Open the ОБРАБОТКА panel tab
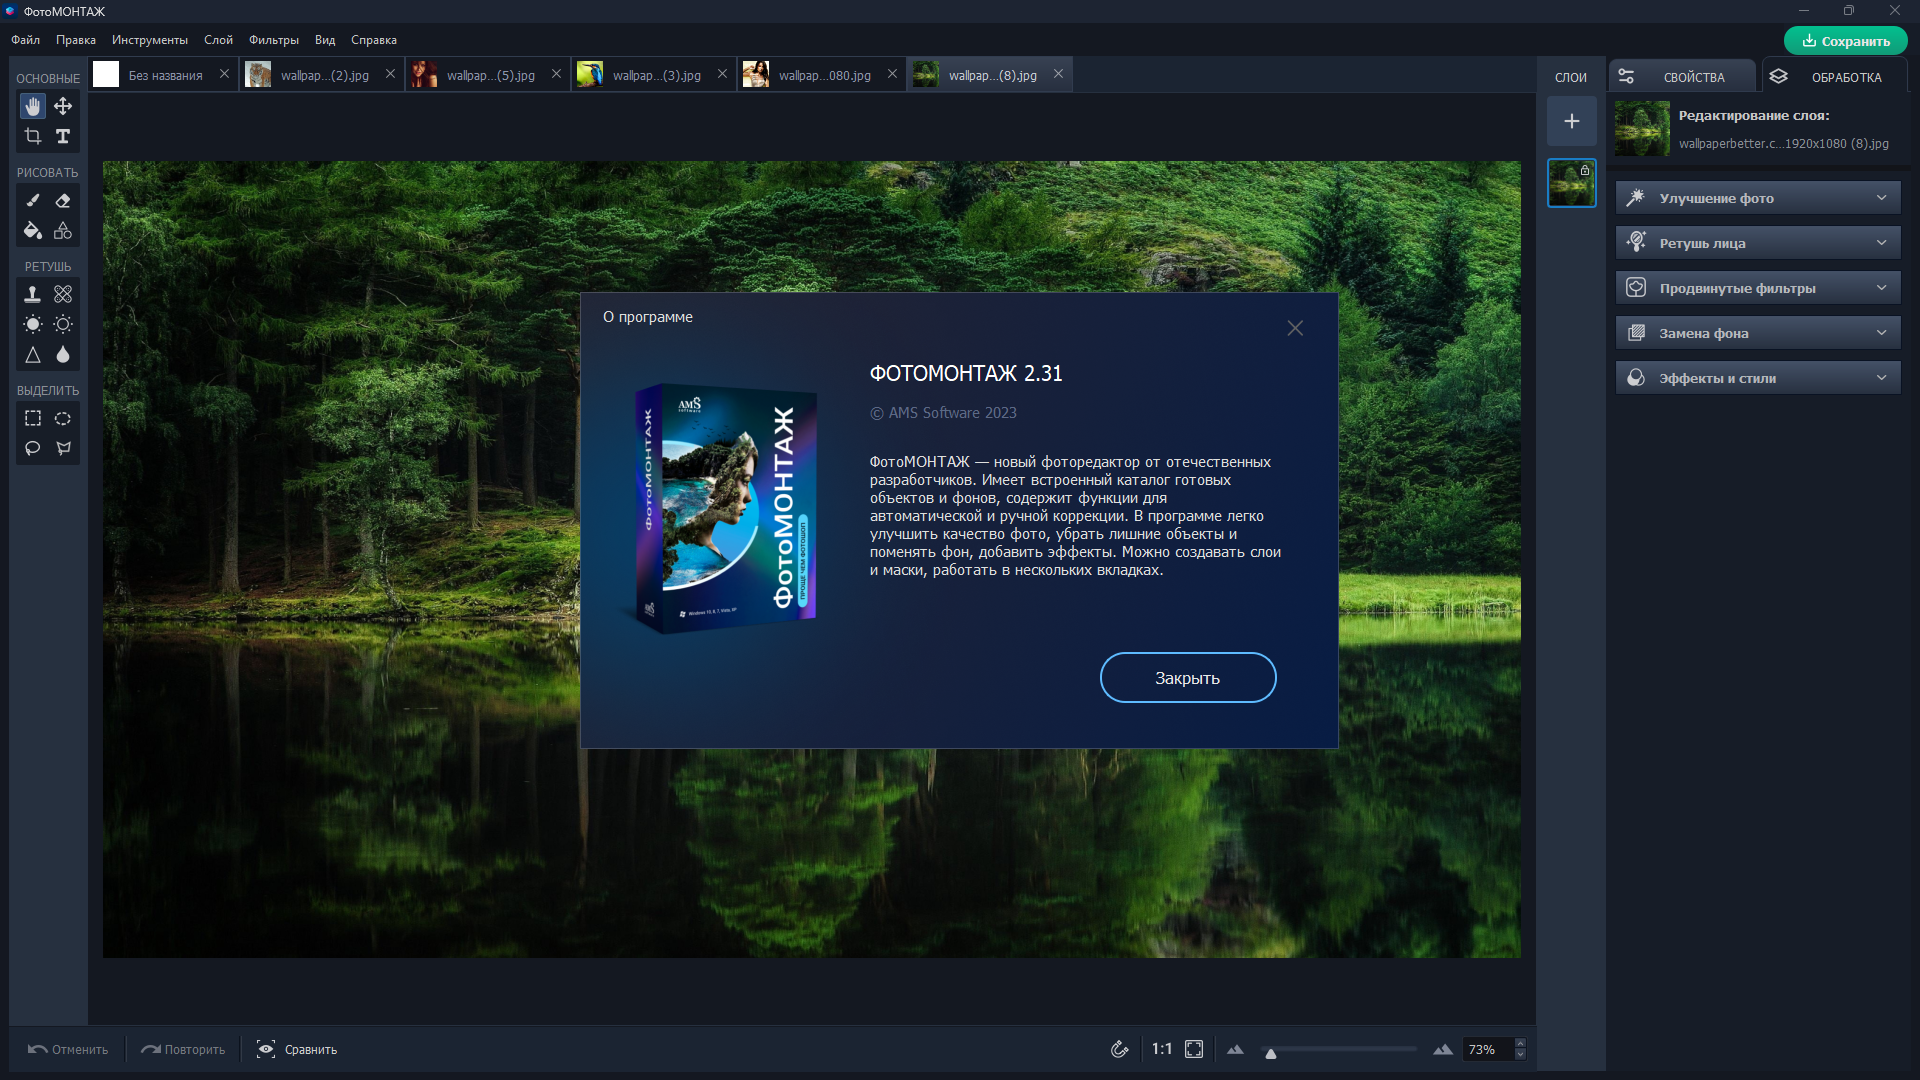1920x1080 pixels. click(1833, 77)
